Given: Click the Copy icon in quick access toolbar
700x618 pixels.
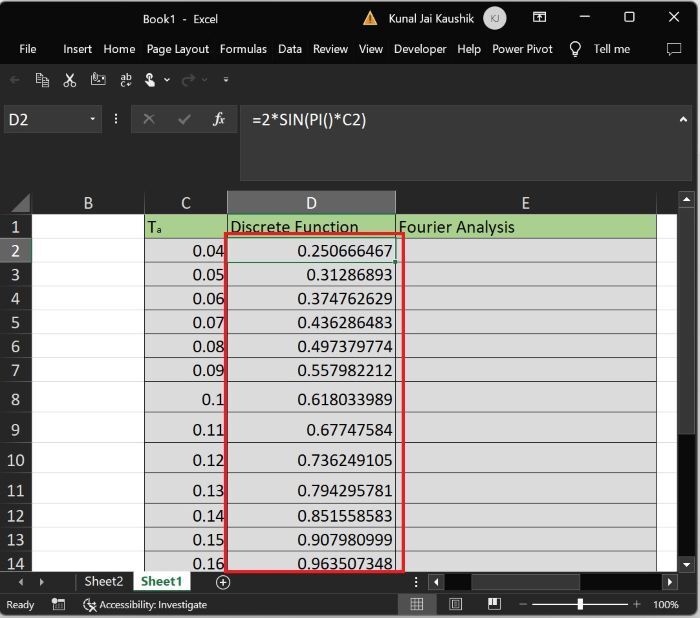Looking at the screenshot, I should 42,80.
